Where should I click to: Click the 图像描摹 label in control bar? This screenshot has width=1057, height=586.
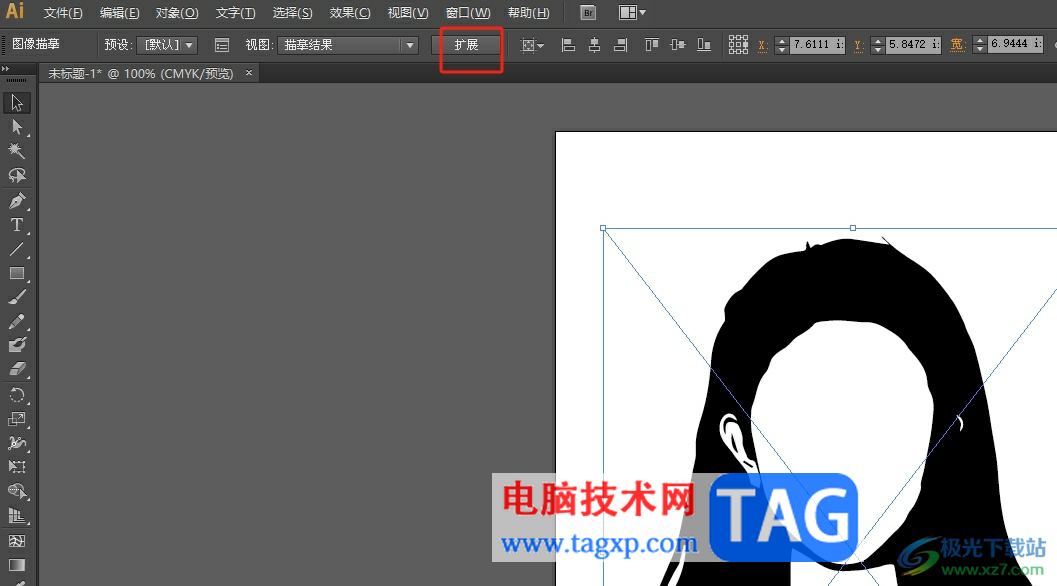(x=36, y=44)
